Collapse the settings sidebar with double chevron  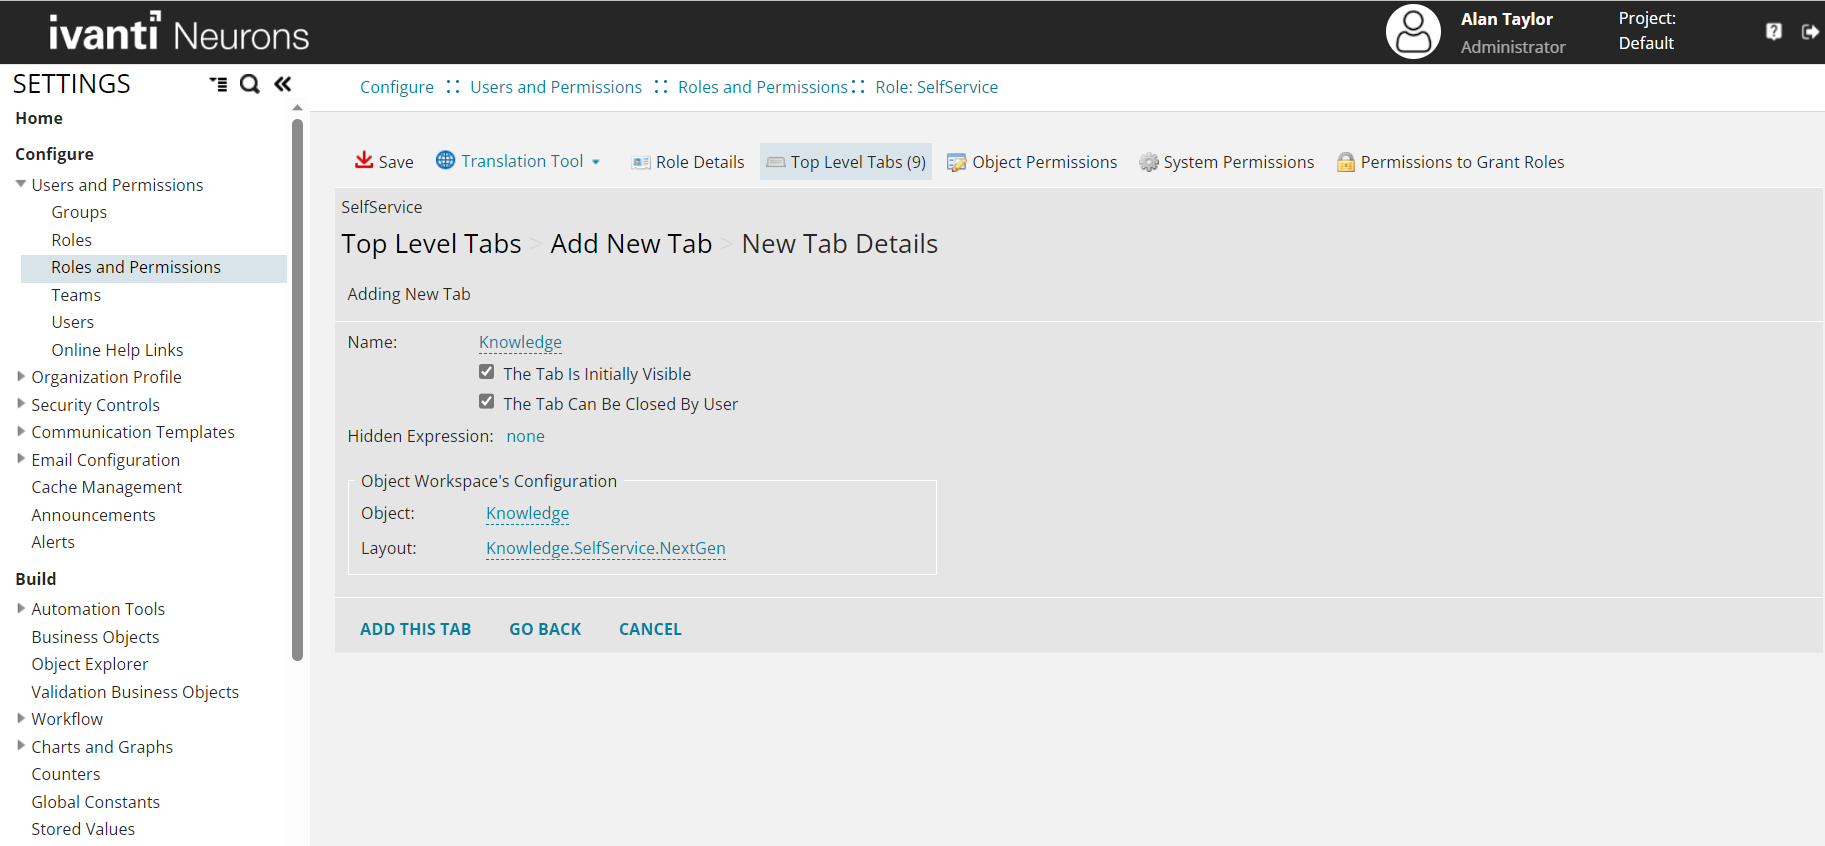pos(283,84)
